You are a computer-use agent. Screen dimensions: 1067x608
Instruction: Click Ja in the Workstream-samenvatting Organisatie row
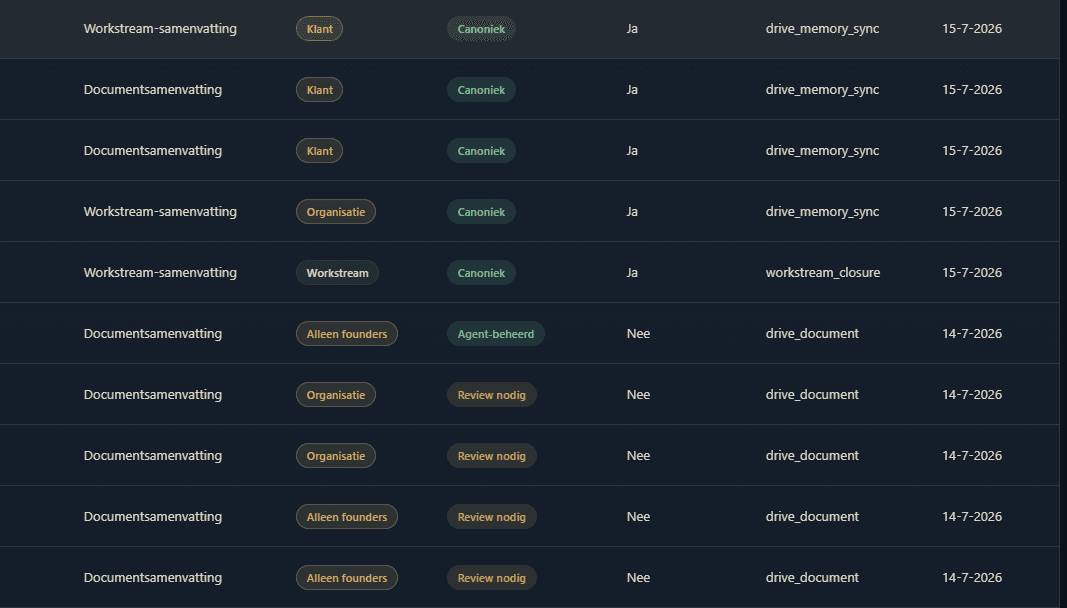(632, 212)
